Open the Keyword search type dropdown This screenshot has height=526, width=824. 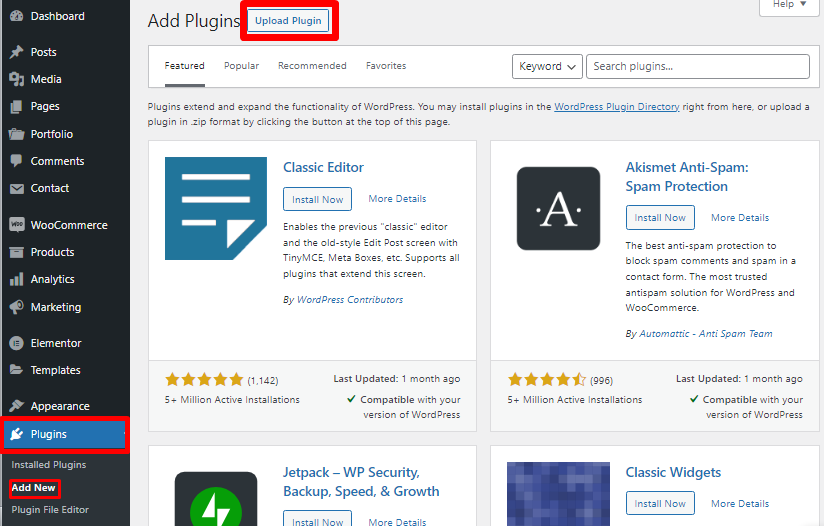coord(547,66)
